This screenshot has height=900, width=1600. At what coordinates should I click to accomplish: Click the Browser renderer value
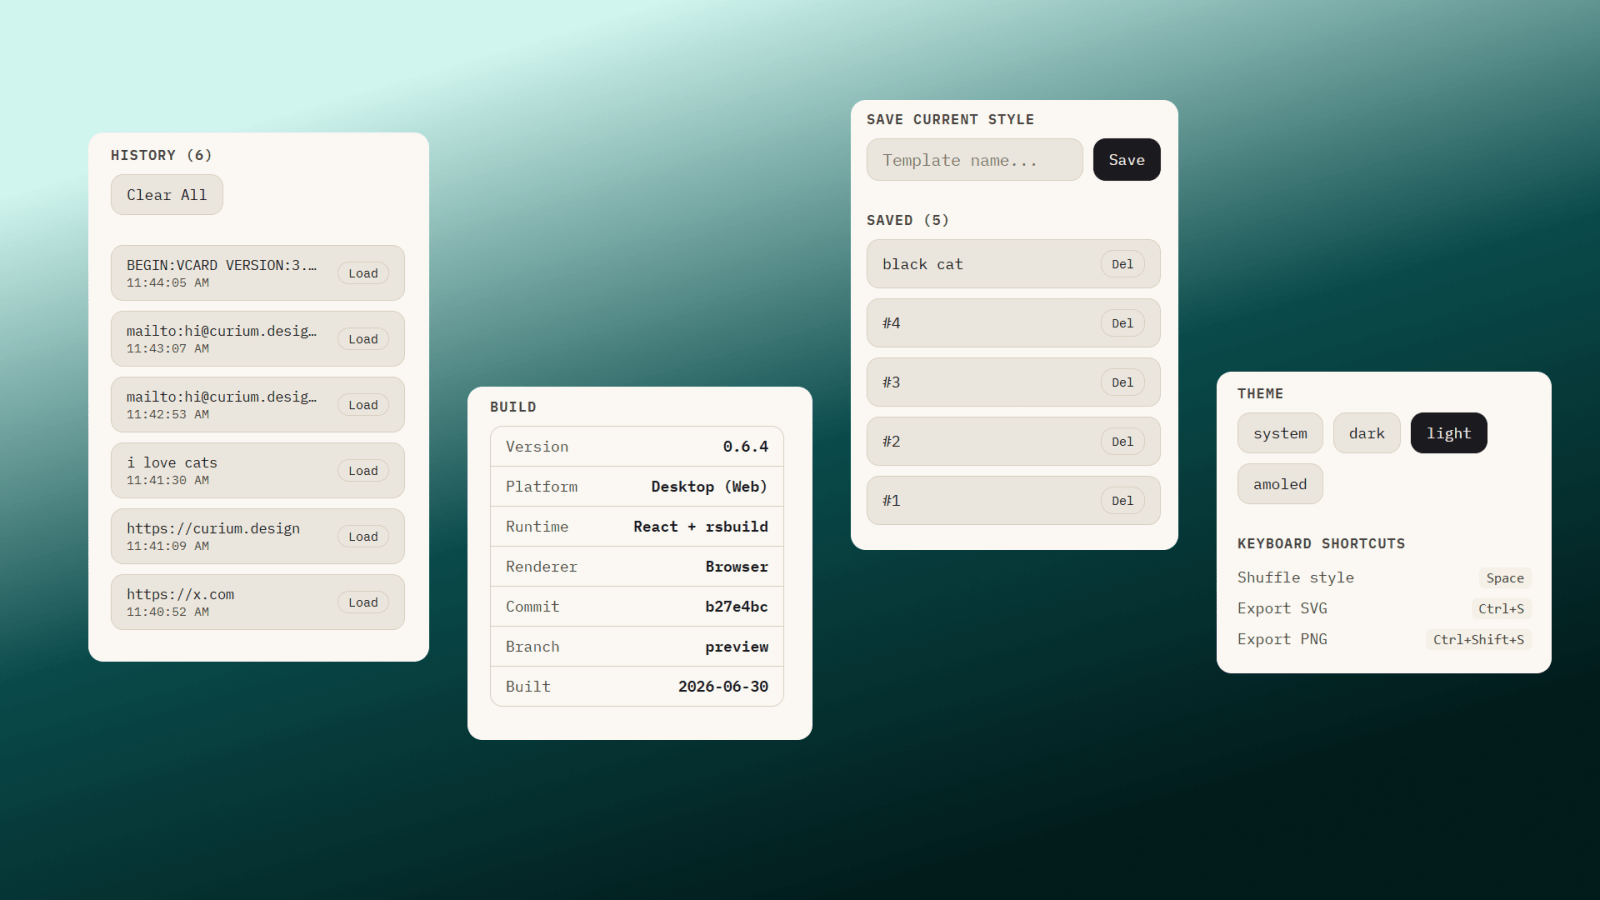[737, 567]
